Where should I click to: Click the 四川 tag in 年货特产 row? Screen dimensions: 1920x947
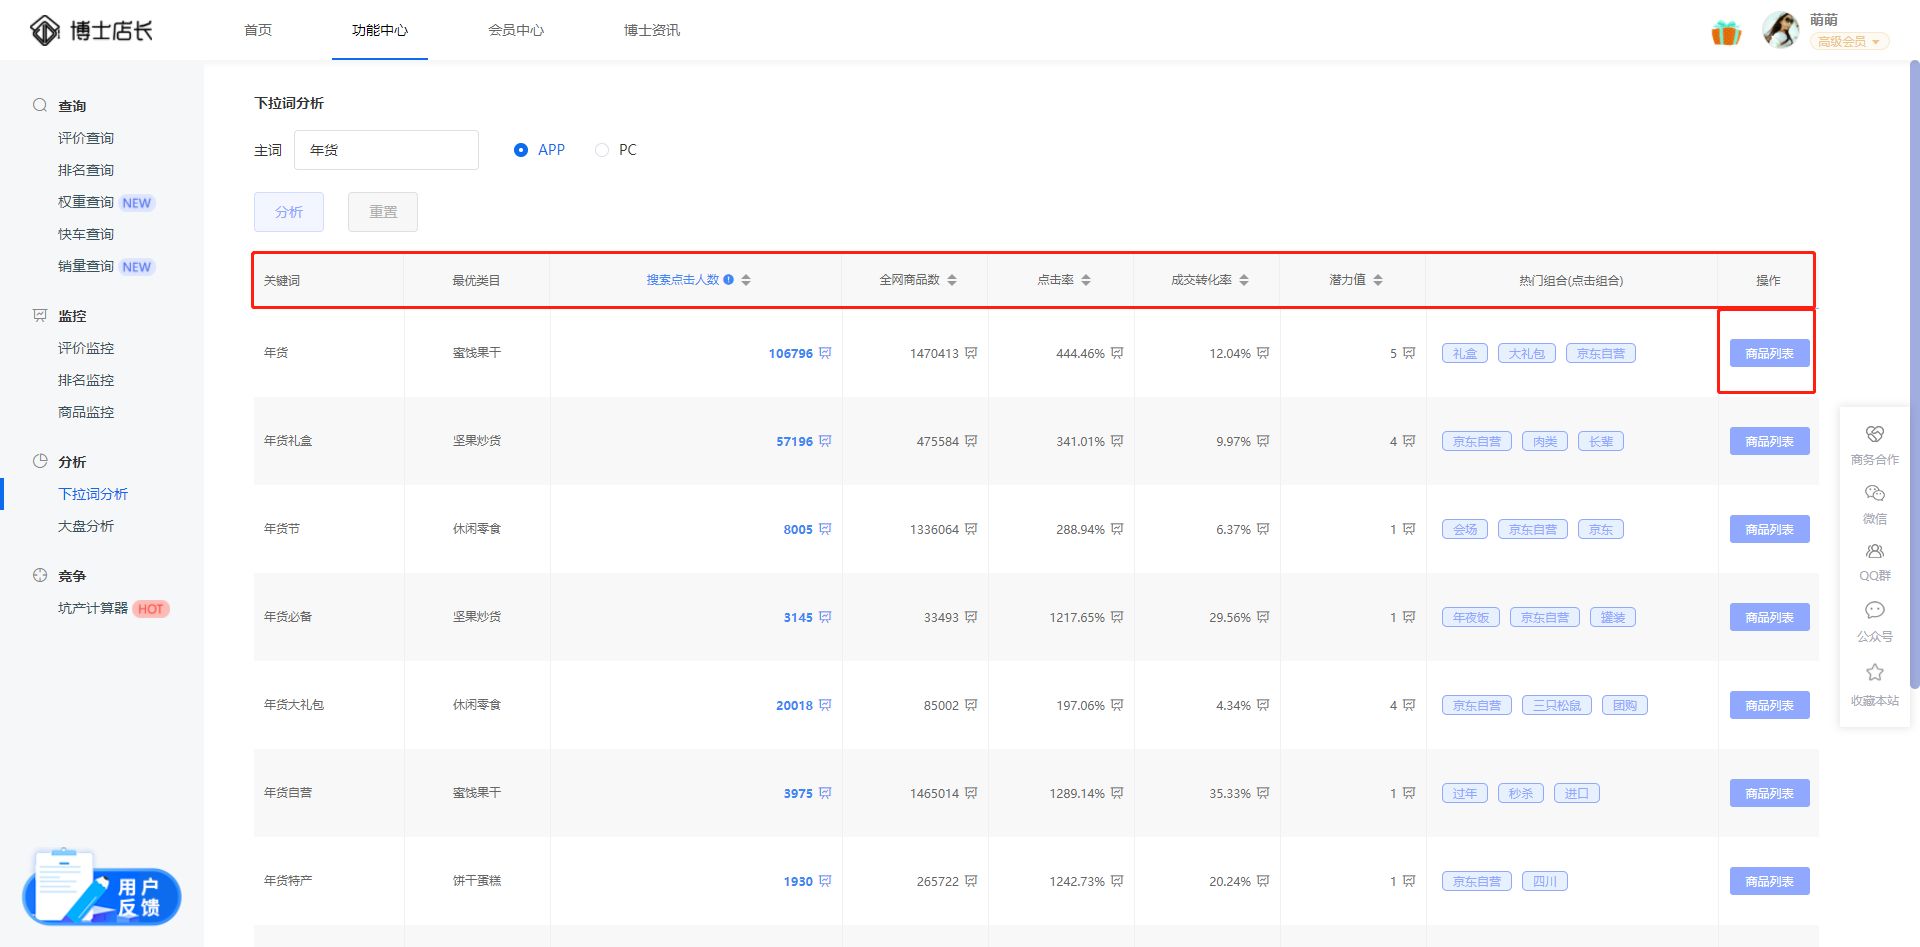[x=1545, y=881]
